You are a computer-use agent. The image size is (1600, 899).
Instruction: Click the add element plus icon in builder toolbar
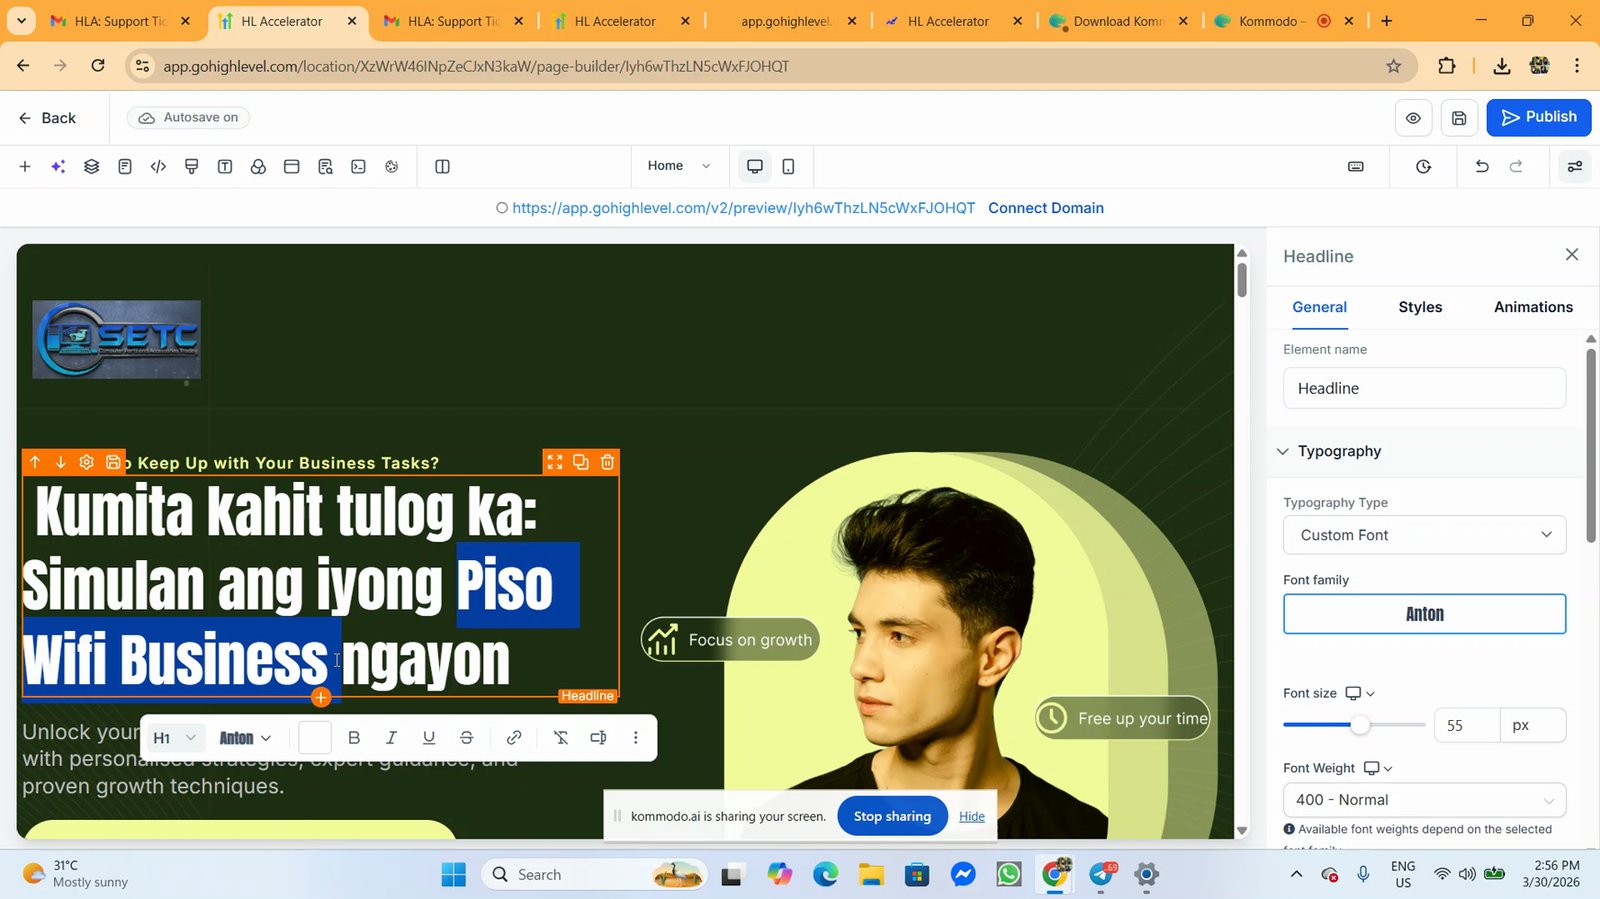click(25, 167)
